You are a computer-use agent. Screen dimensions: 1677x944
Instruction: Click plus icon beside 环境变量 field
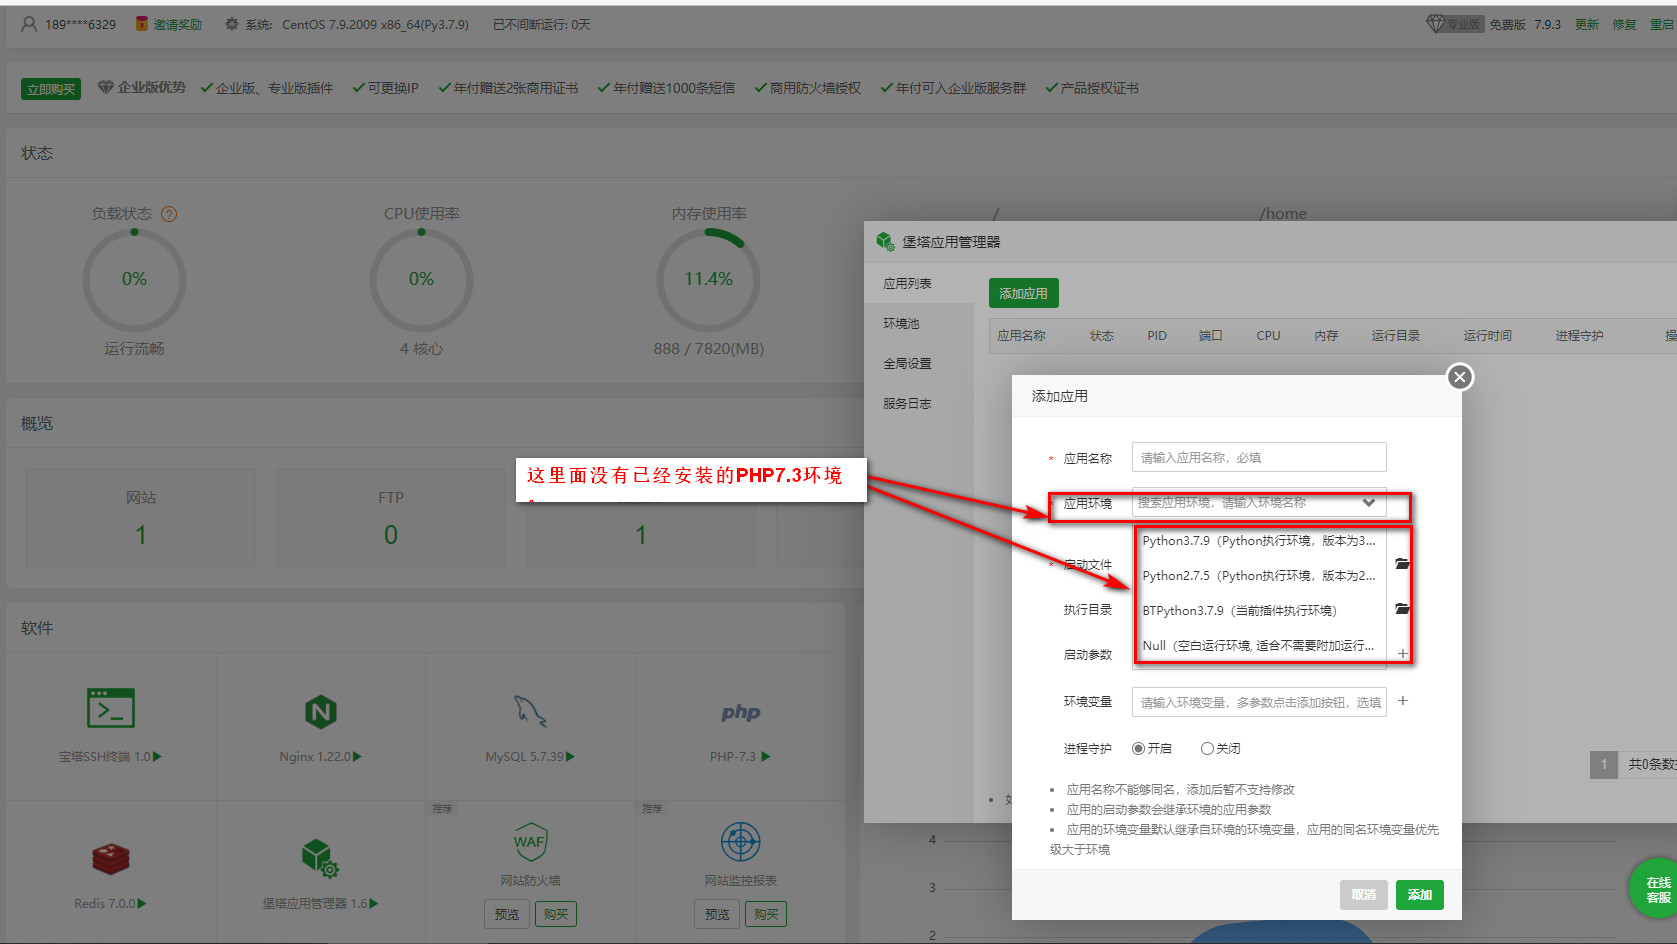[x=1403, y=701]
